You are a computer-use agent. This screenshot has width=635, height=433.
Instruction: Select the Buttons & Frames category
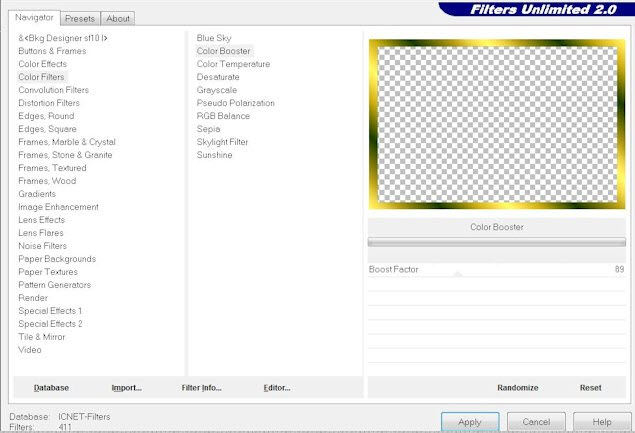pyautogui.click(x=52, y=51)
